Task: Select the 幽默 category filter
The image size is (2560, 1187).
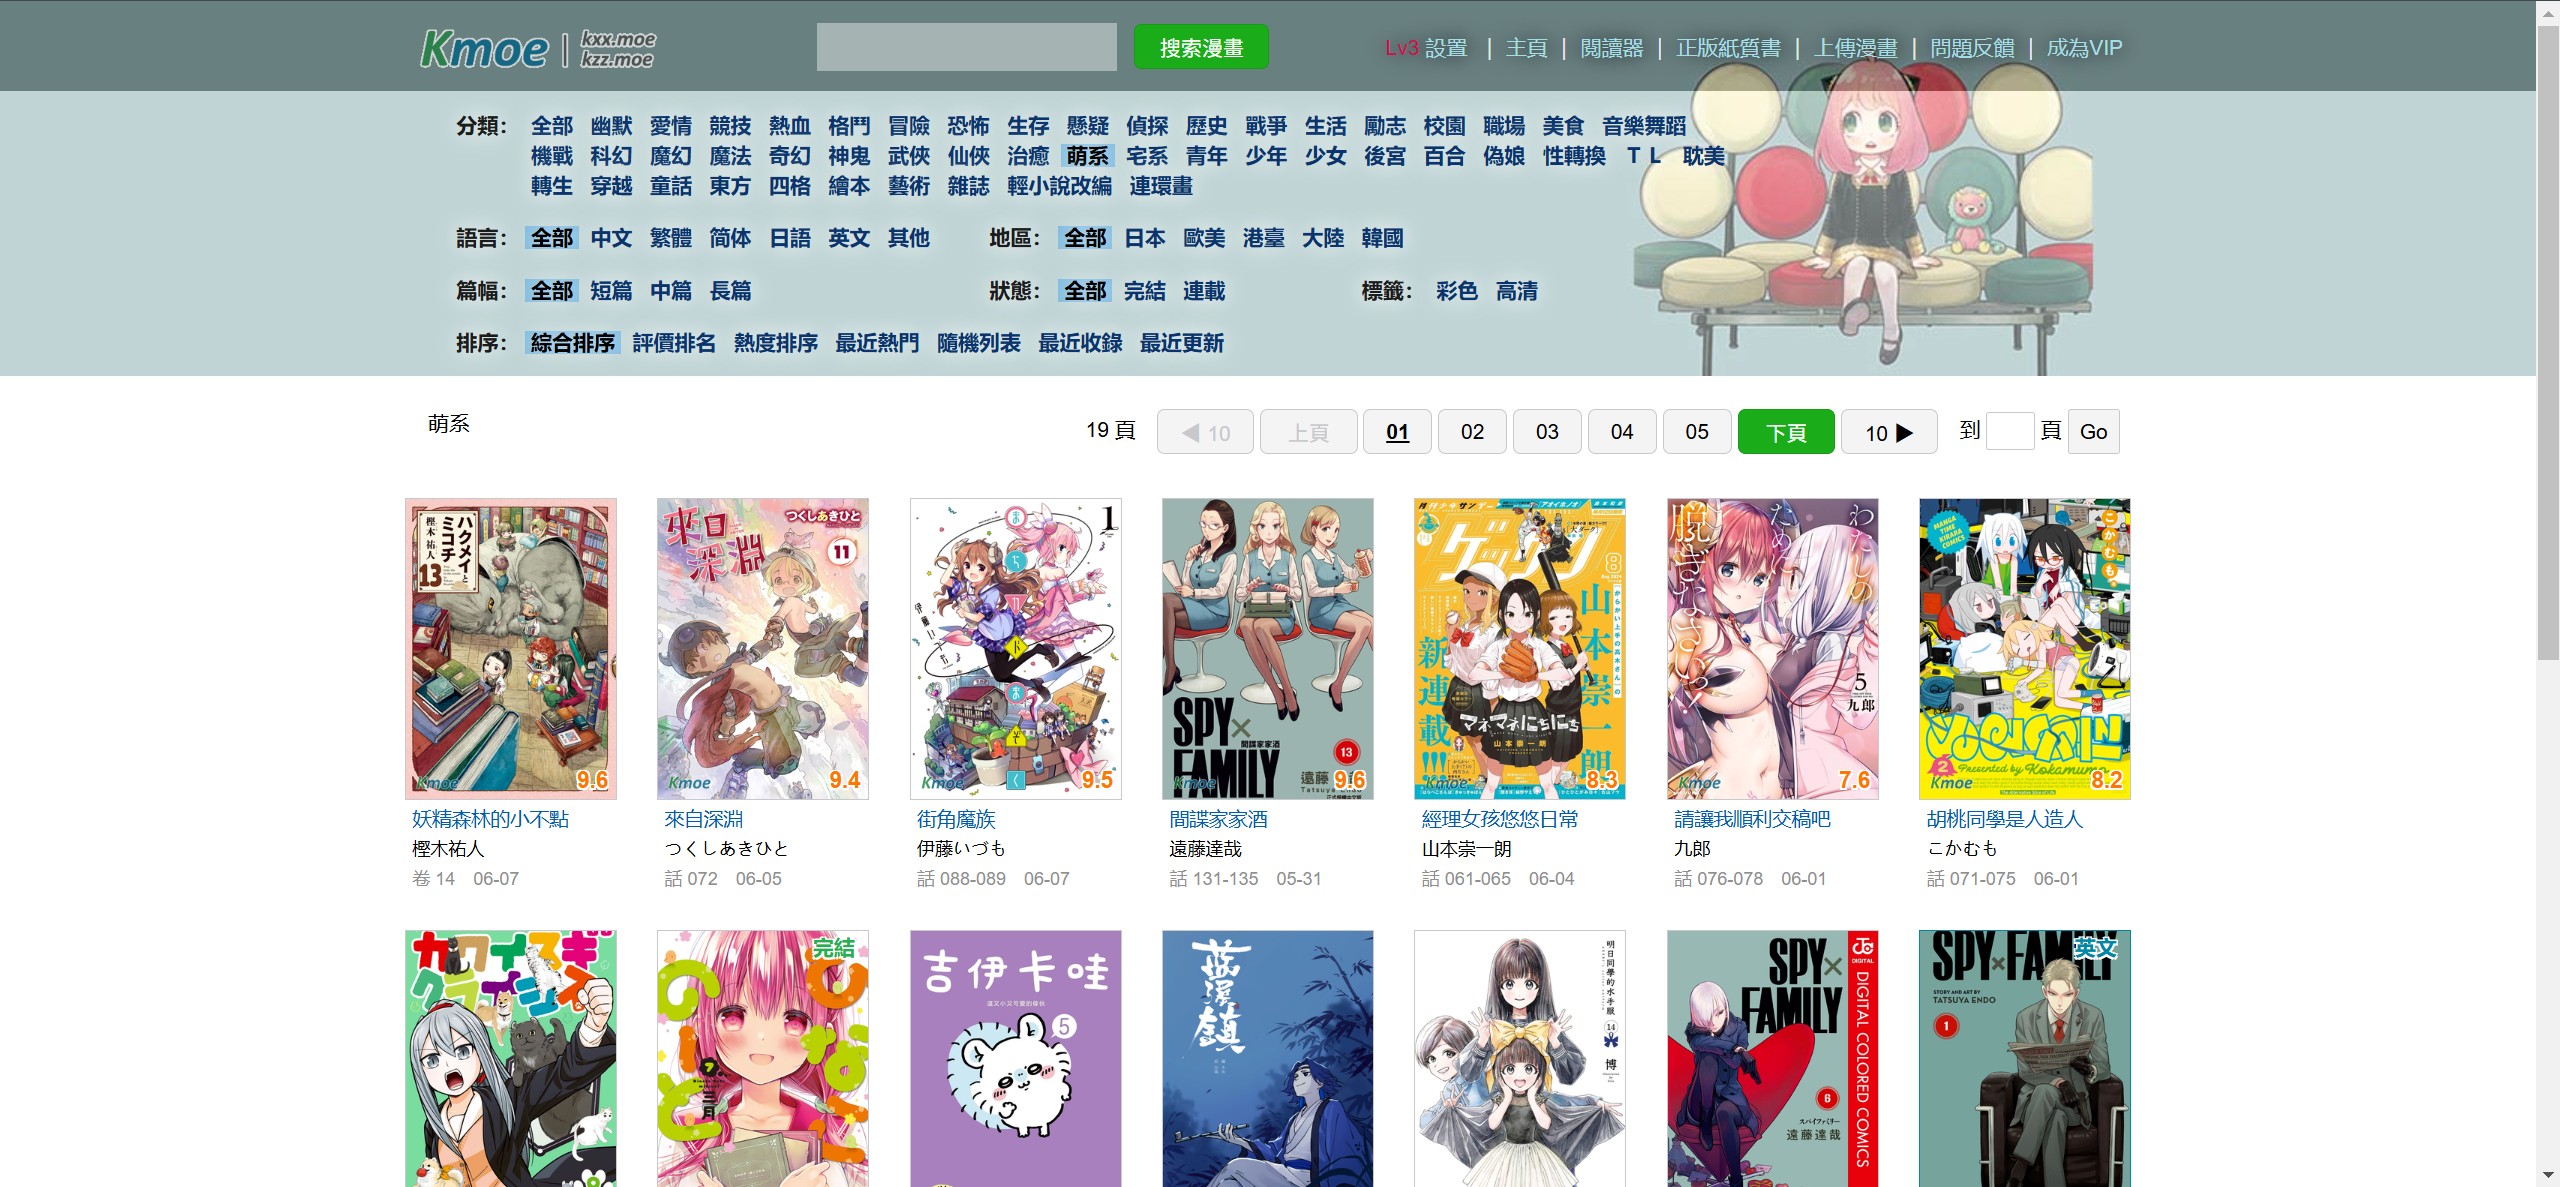Action: [x=611, y=126]
